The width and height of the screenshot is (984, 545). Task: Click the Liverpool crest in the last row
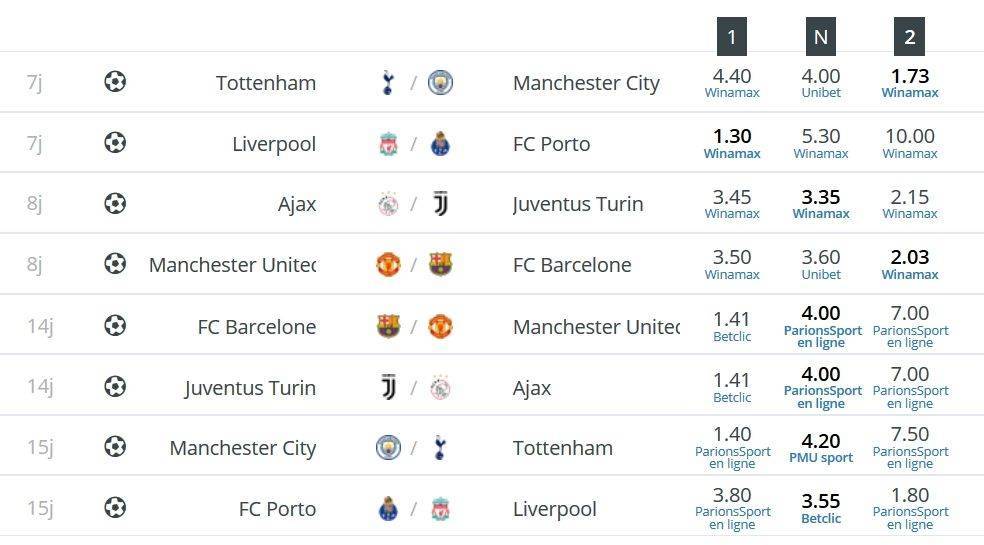(440, 509)
